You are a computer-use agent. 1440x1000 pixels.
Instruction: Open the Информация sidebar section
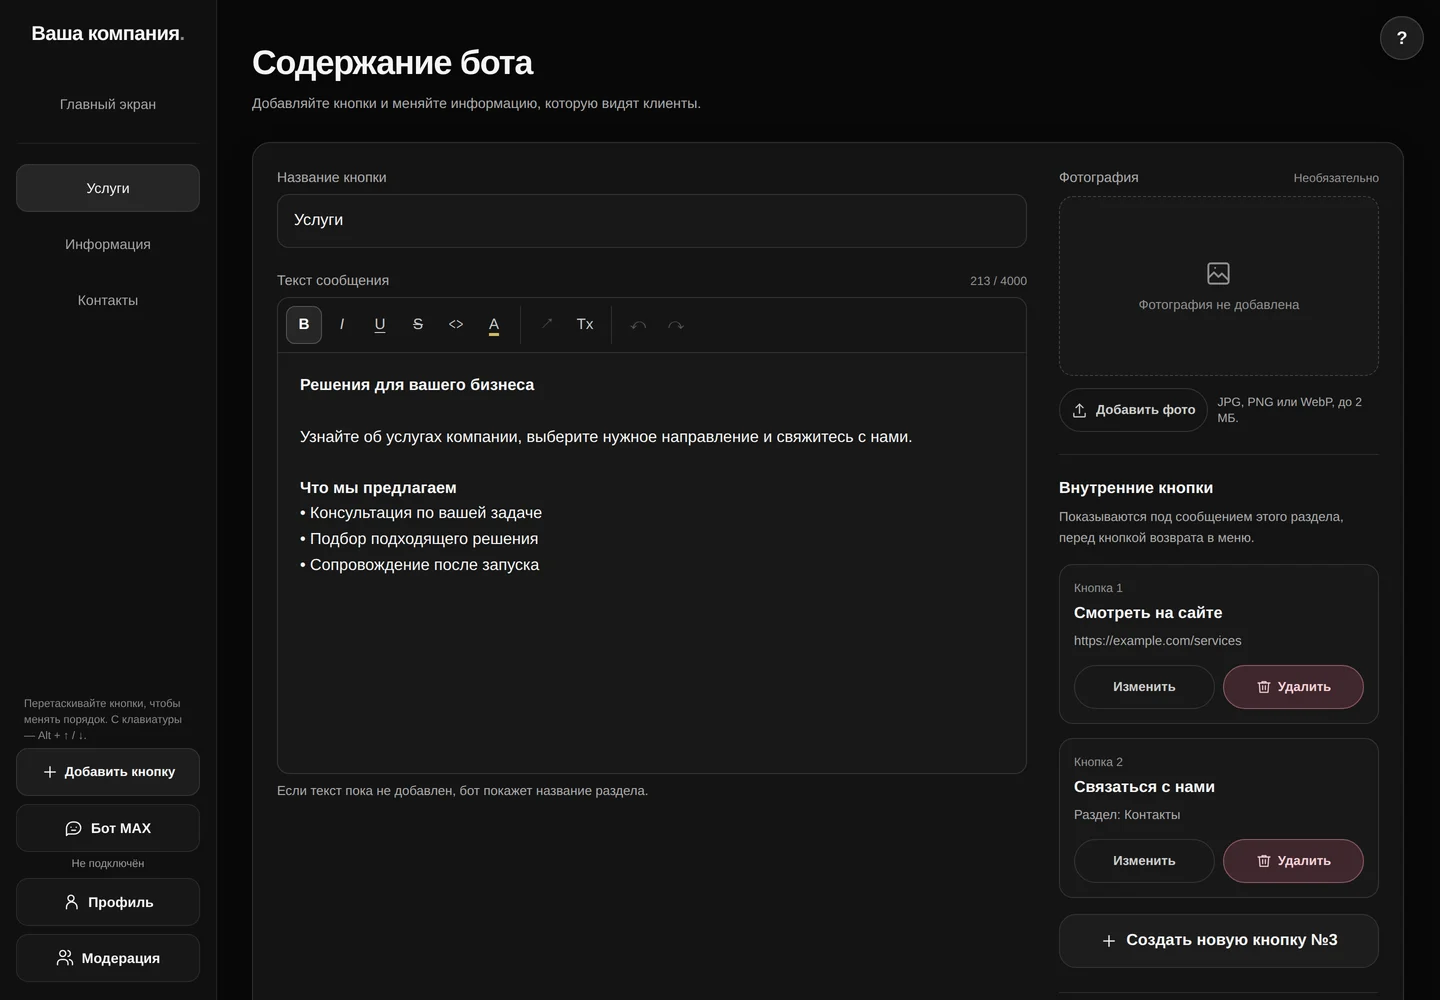point(108,244)
